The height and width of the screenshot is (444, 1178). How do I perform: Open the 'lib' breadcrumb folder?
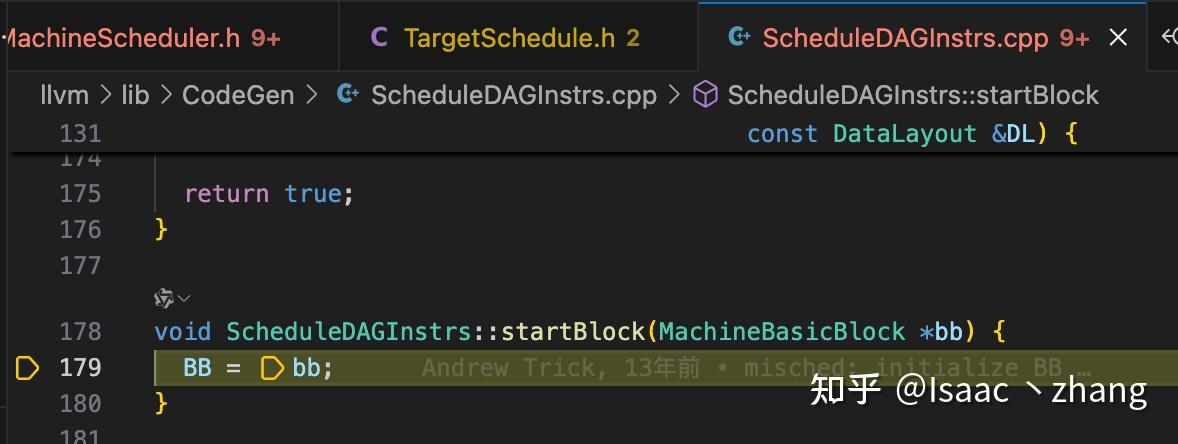[x=135, y=95]
